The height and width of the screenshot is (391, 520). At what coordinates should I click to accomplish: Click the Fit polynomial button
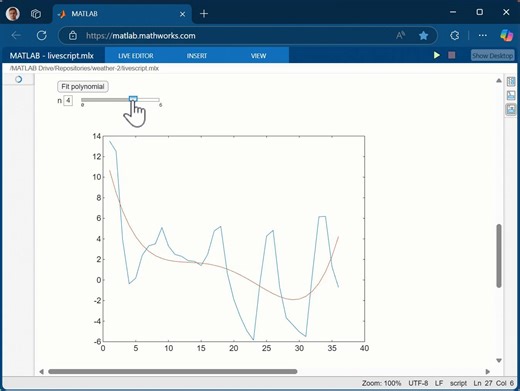pos(83,86)
